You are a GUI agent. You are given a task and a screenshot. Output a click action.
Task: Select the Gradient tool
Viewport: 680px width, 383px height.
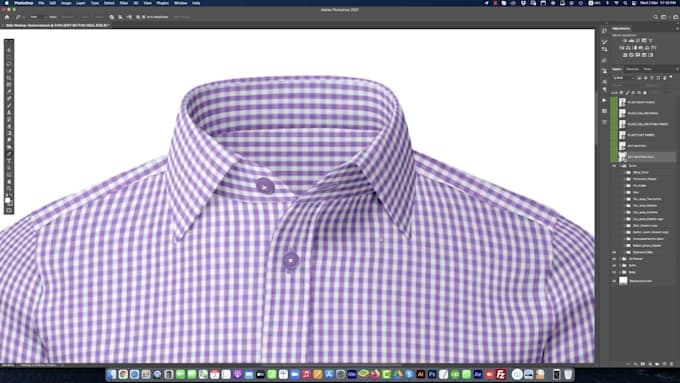click(9, 133)
